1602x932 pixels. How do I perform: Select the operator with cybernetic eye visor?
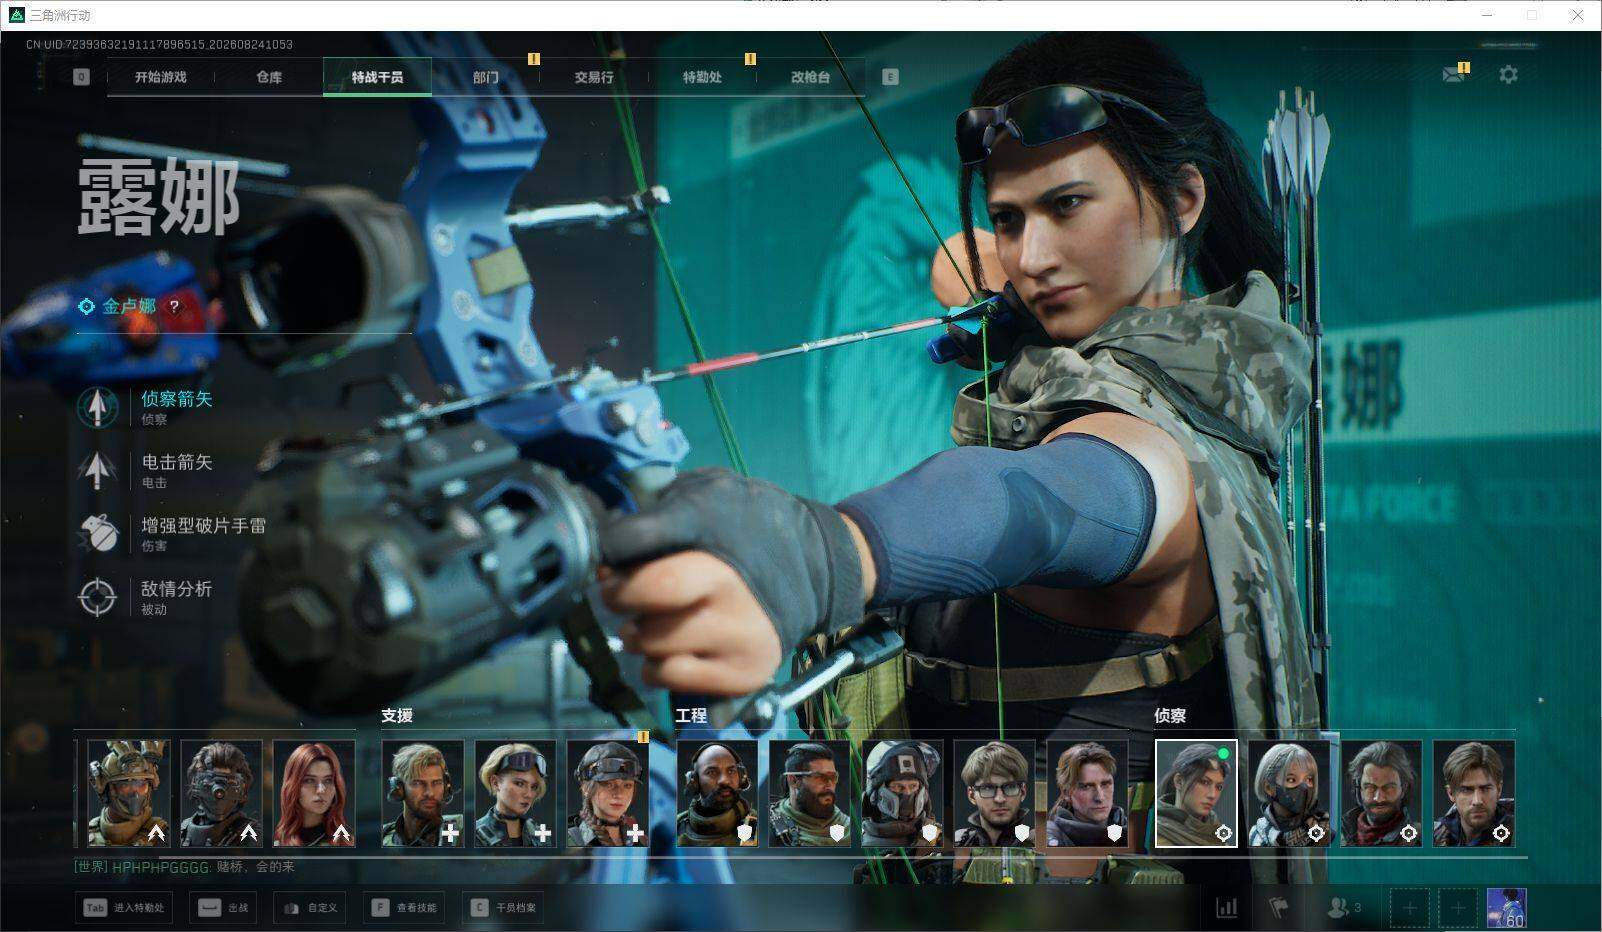point(221,793)
